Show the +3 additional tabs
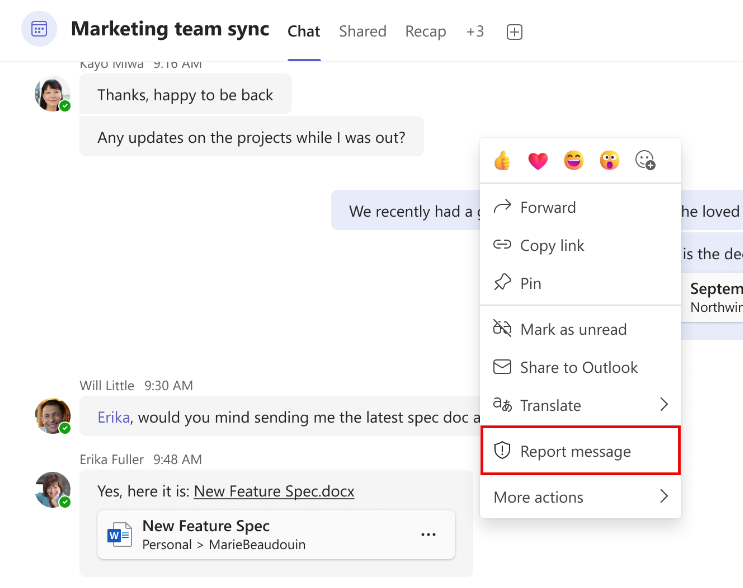Image resolution: width=743 pixels, height=588 pixels. coord(475,32)
